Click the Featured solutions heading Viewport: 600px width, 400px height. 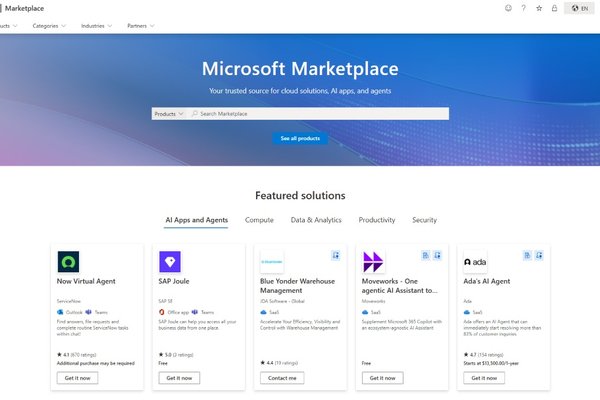click(x=300, y=196)
